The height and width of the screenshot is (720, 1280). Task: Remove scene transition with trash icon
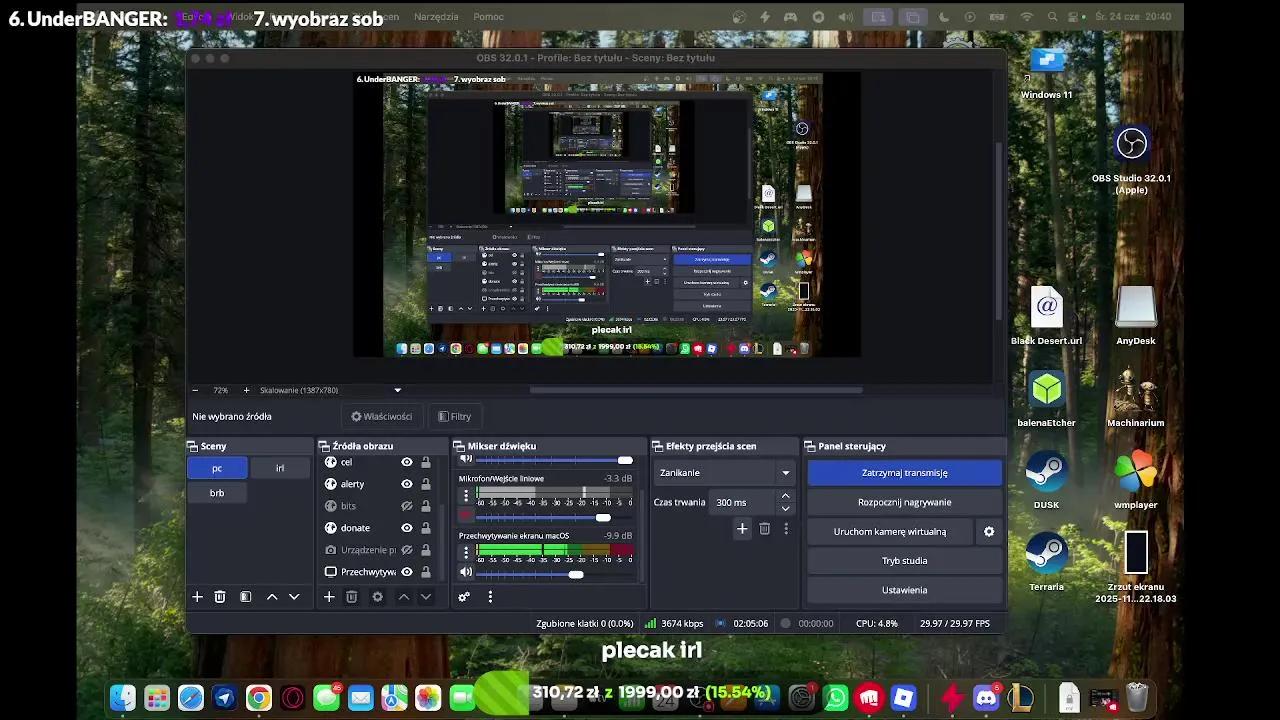click(765, 529)
